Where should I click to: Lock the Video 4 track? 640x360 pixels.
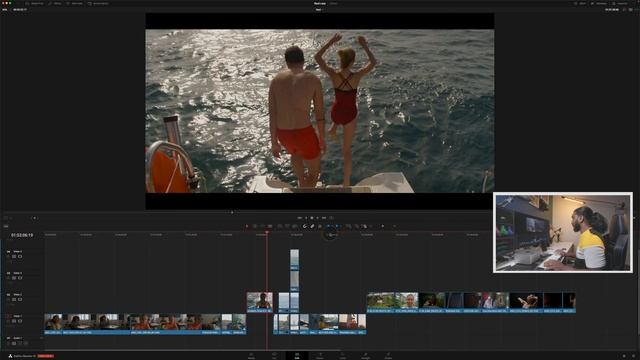[8, 256]
